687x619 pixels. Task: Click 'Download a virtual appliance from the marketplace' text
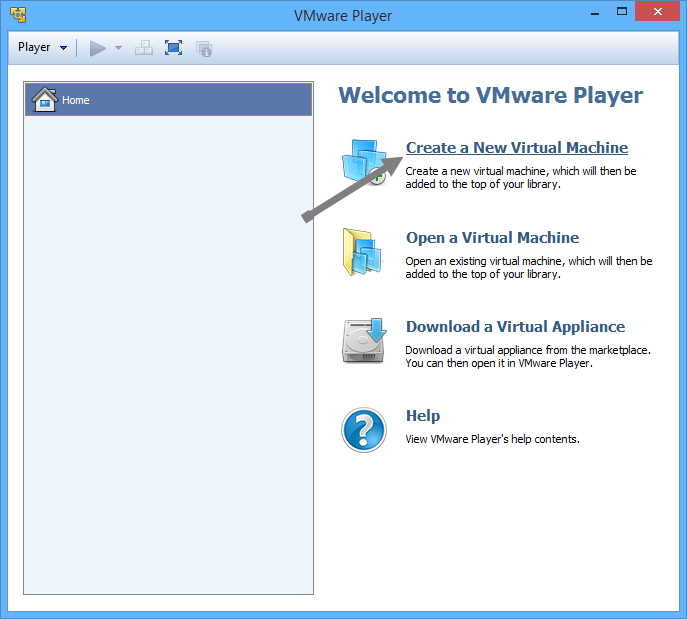528,350
